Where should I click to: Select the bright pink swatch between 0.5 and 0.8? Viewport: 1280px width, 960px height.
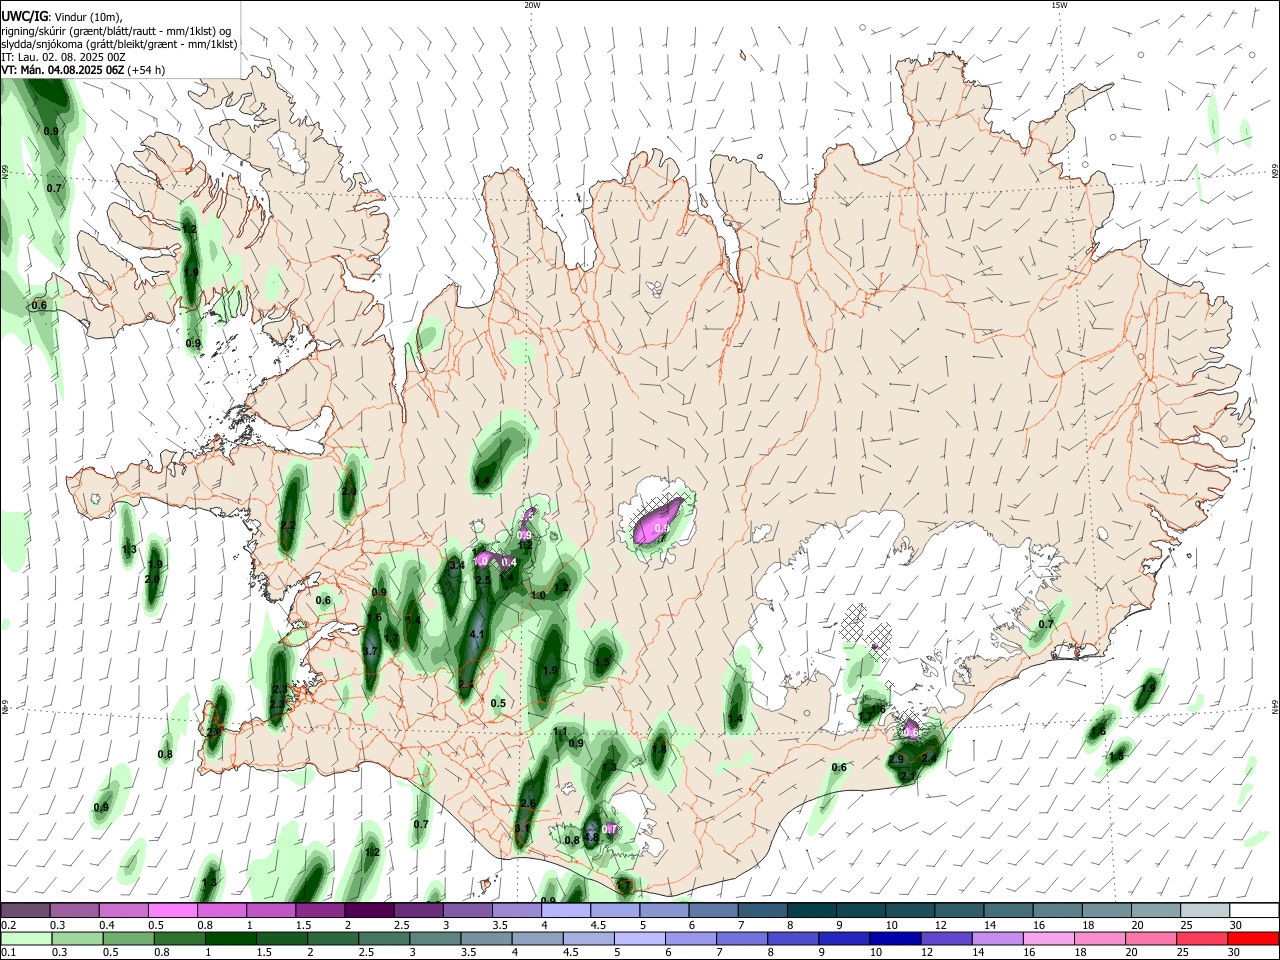point(172,910)
